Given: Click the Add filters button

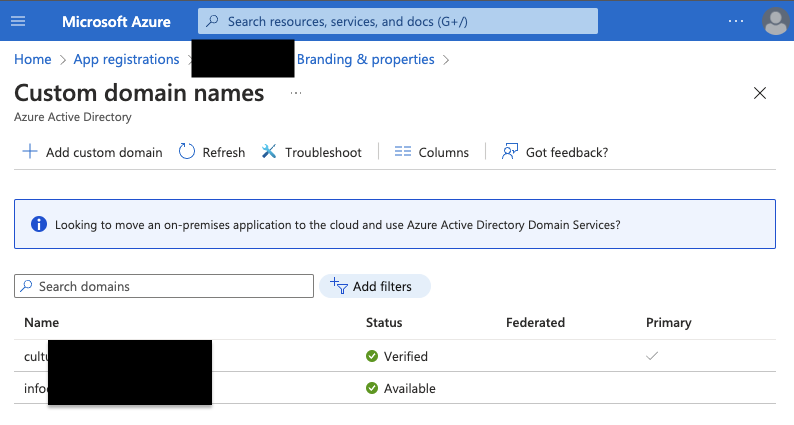Looking at the screenshot, I should 375,286.
